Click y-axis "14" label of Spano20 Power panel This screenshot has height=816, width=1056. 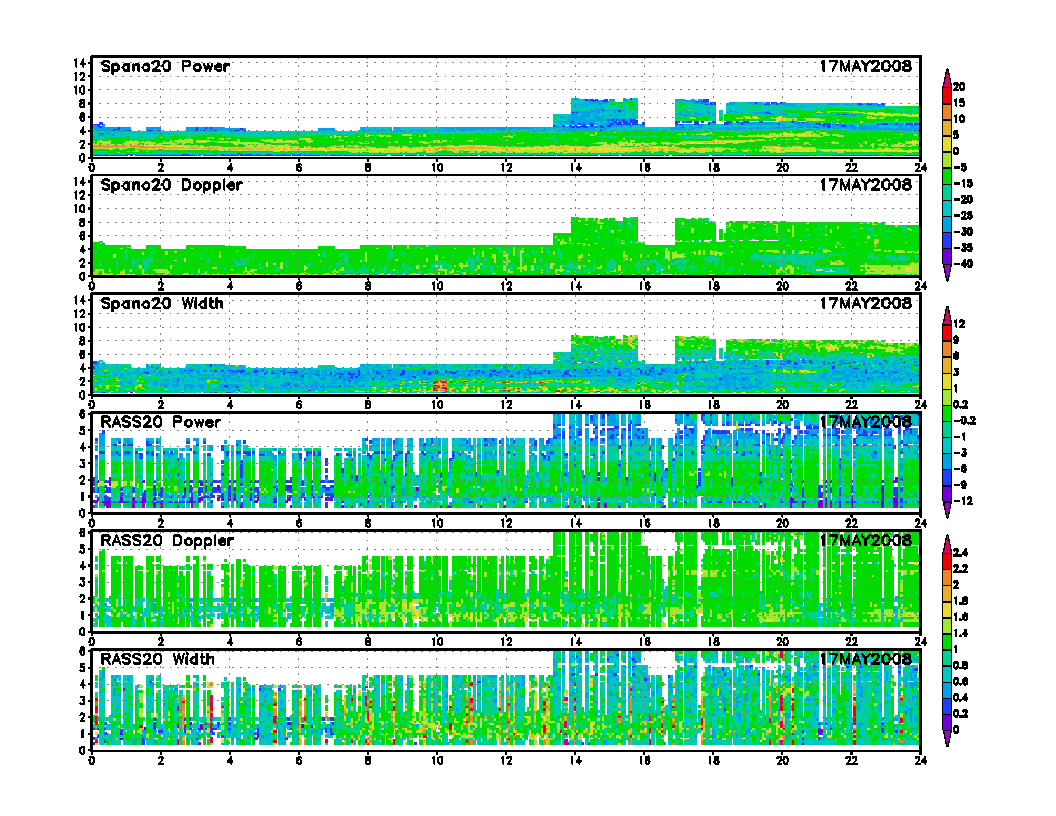80,63
